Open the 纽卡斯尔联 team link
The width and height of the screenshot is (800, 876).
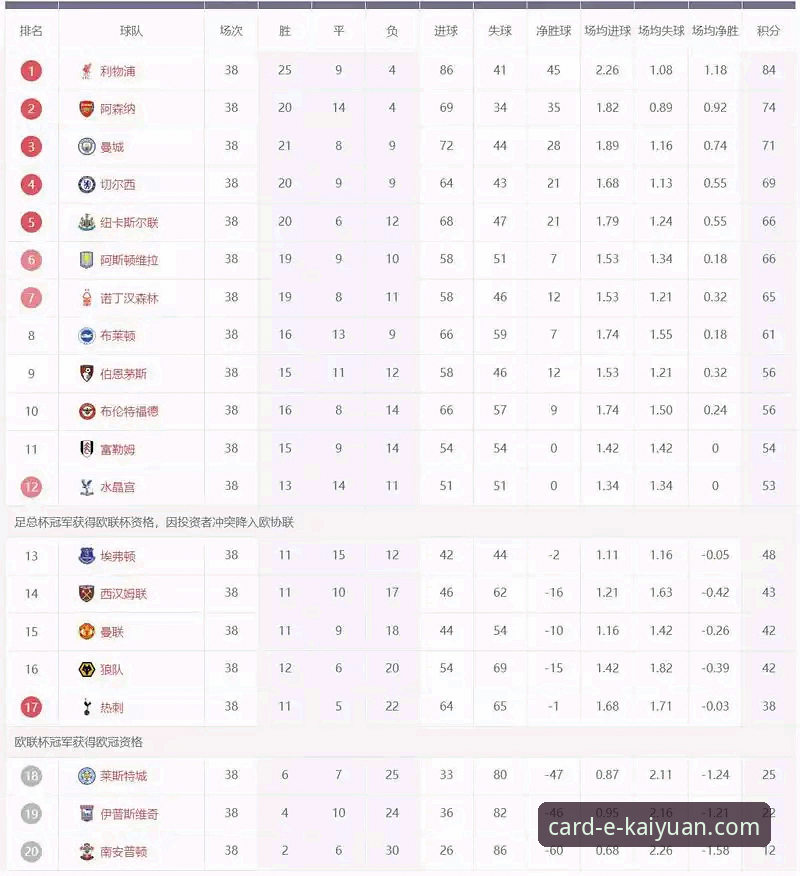click(129, 222)
